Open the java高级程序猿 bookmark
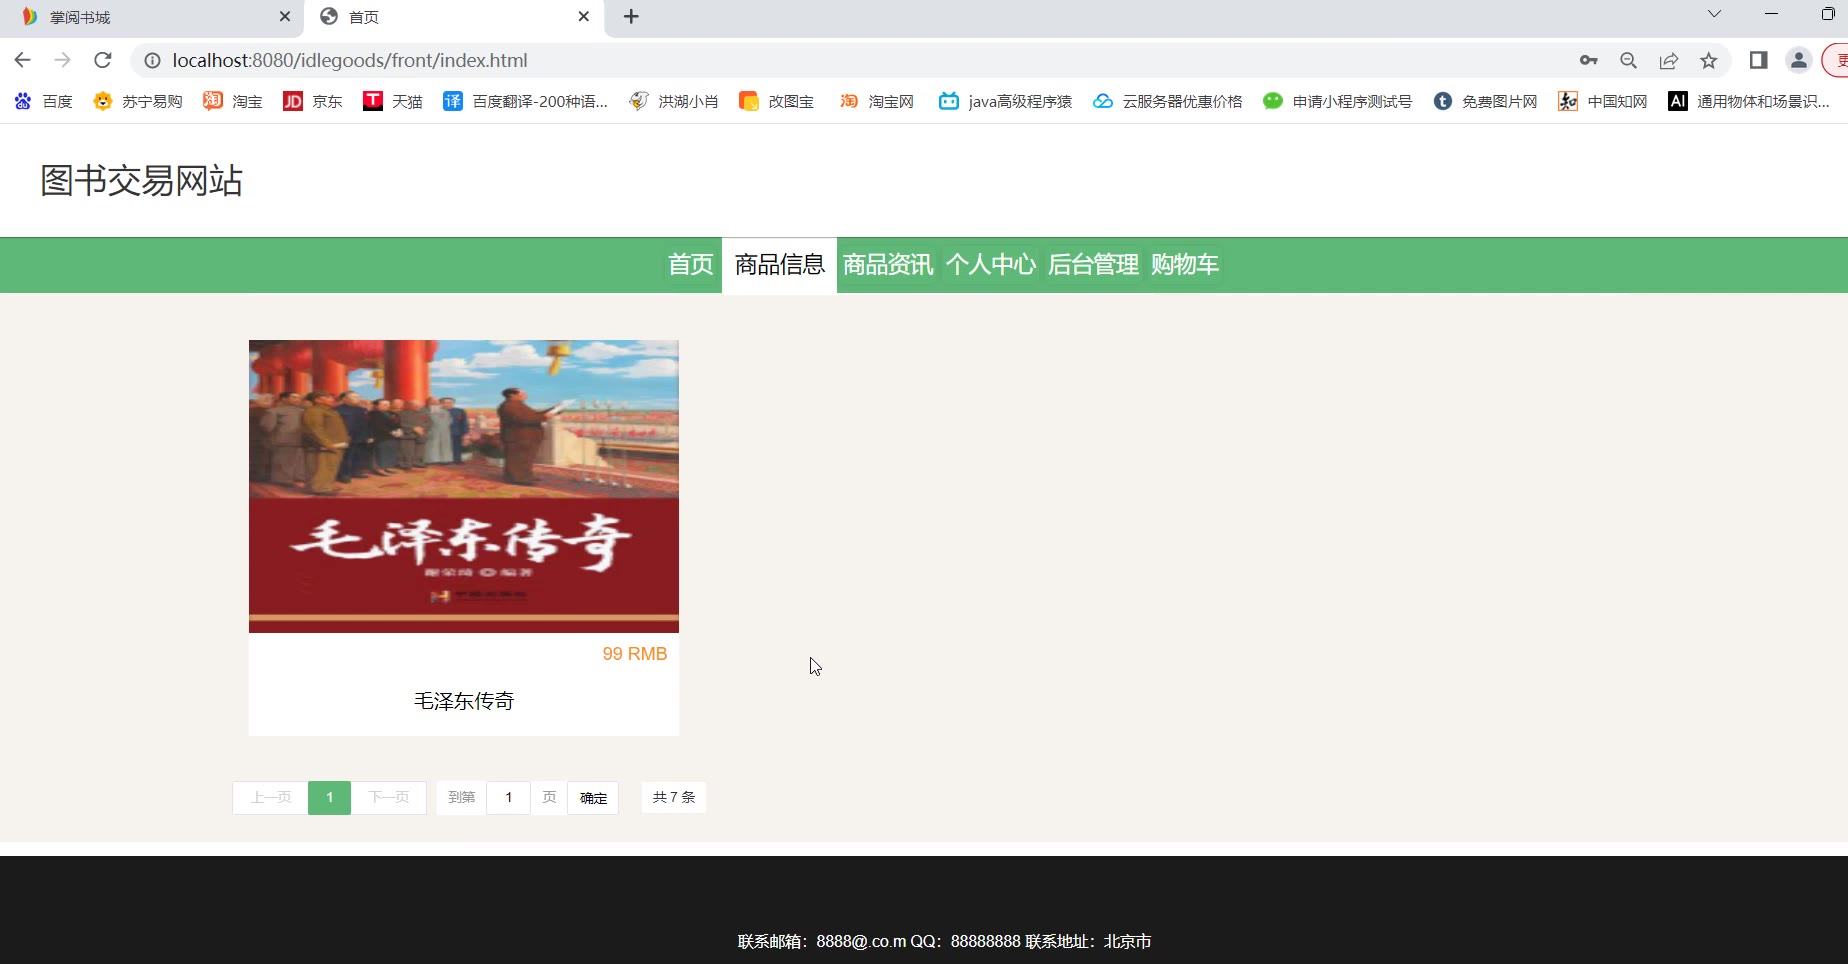This screenshot has height=964, width=1848. (1006, 101)
